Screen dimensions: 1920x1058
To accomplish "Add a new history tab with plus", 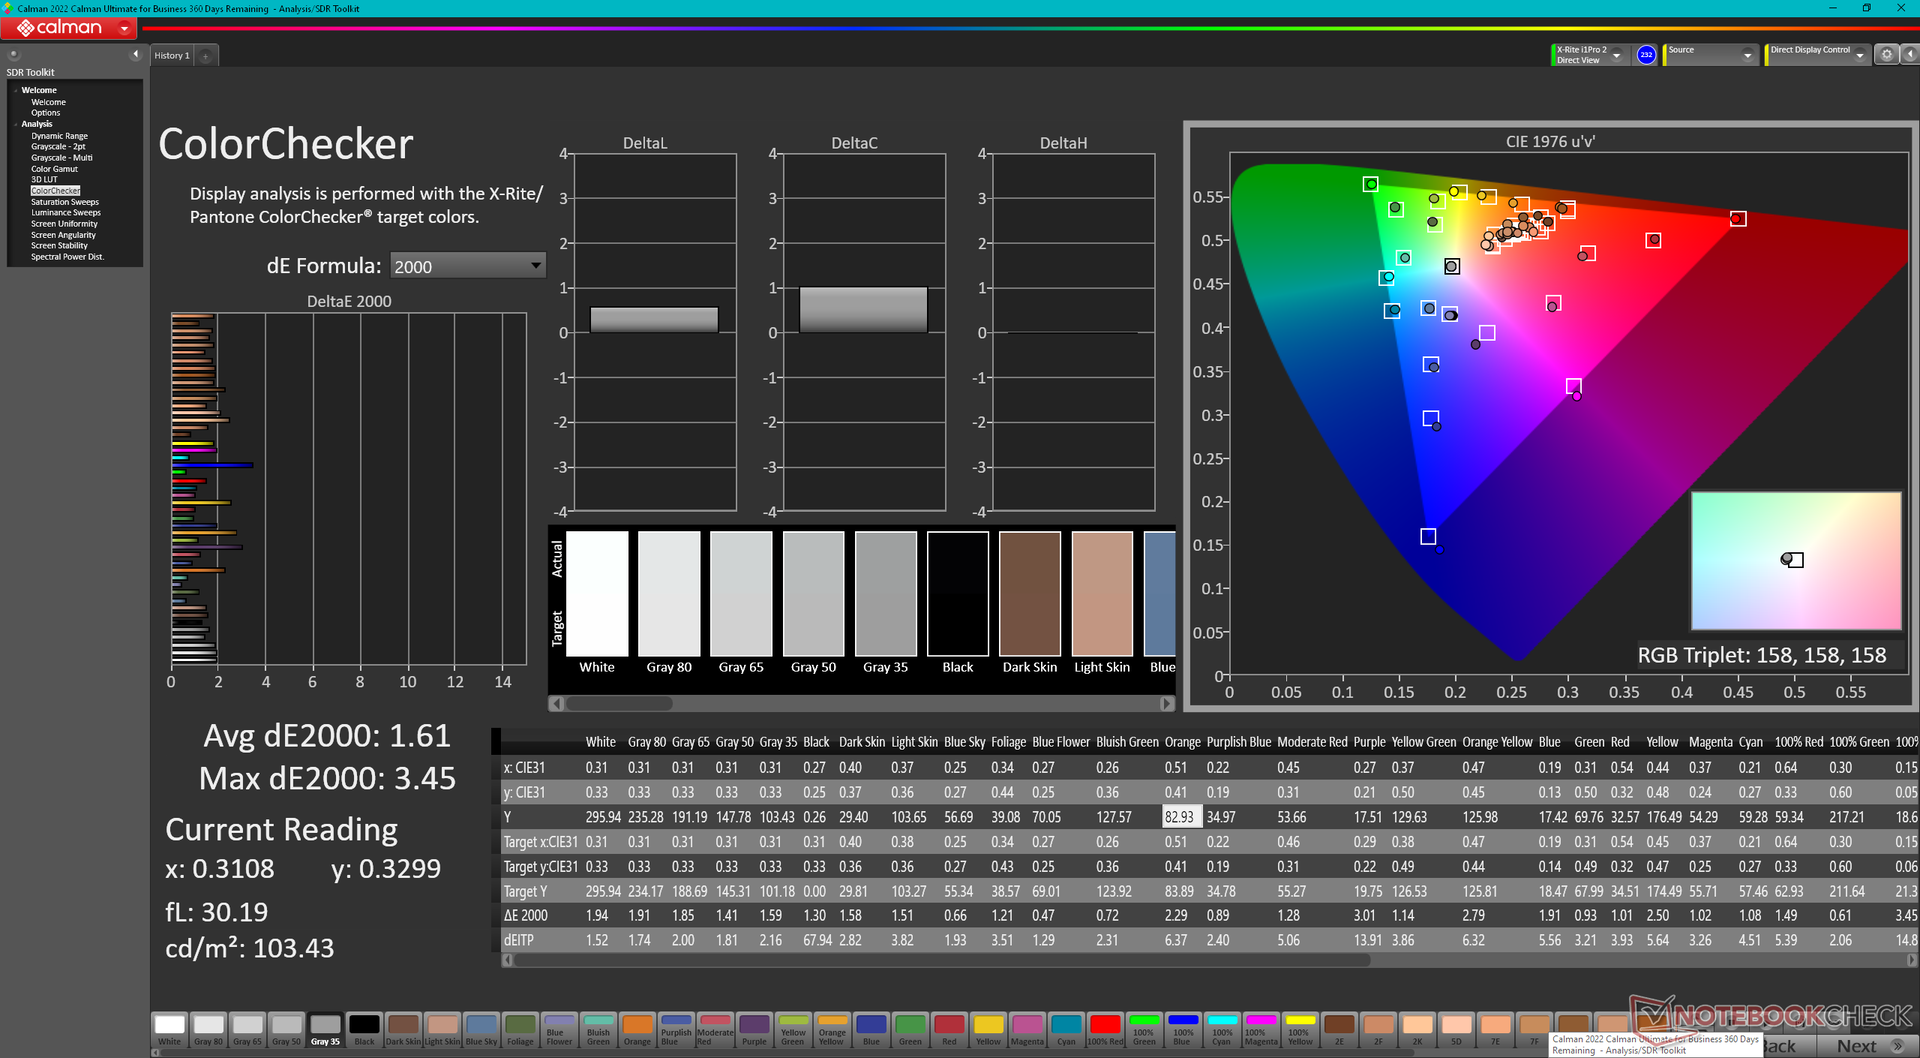I will [x=206, y=56].
